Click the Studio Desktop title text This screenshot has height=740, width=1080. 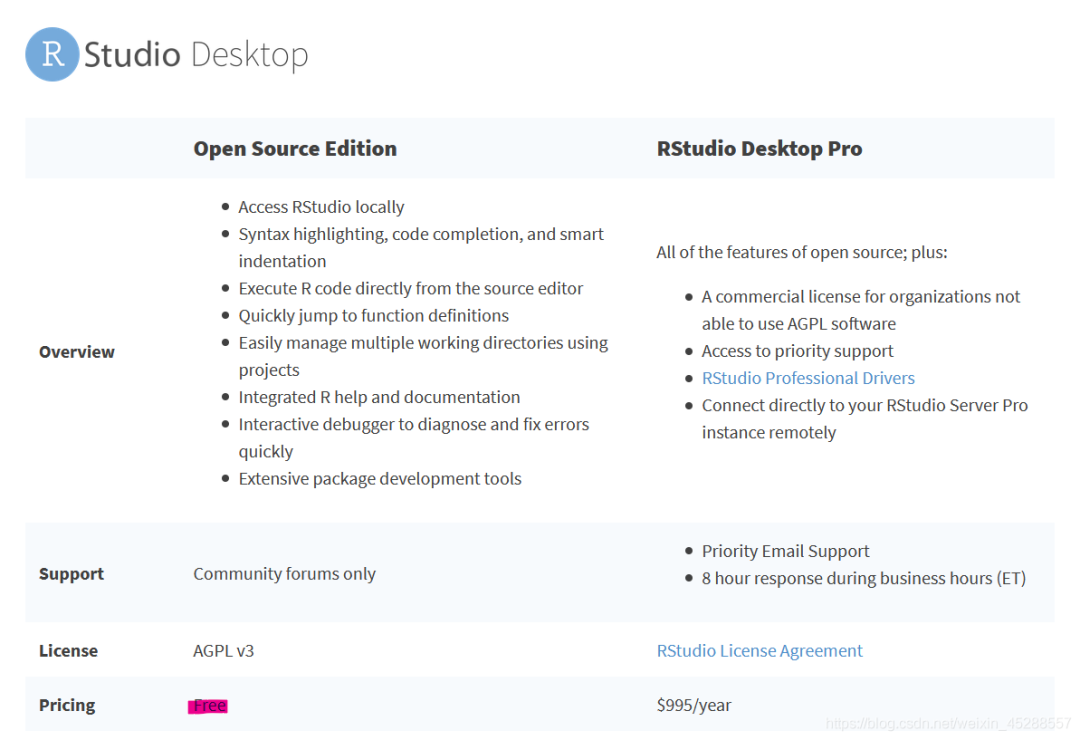point(196,55)
